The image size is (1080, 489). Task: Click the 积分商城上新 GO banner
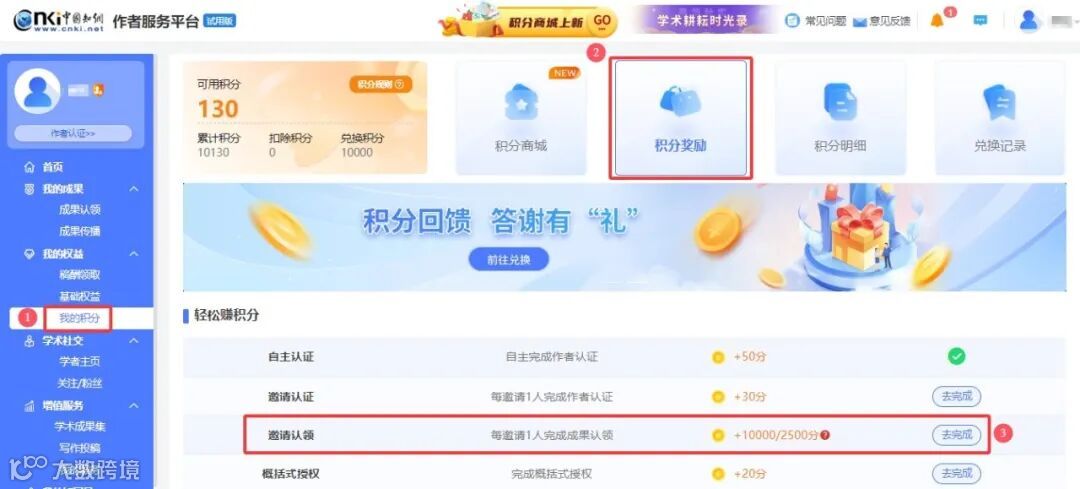(x=528, y=21)
